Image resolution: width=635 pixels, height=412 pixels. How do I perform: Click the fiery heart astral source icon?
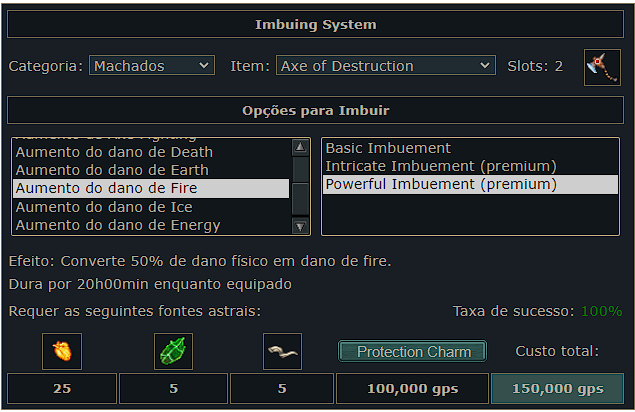pyautogui.click(x=62, y=351)
